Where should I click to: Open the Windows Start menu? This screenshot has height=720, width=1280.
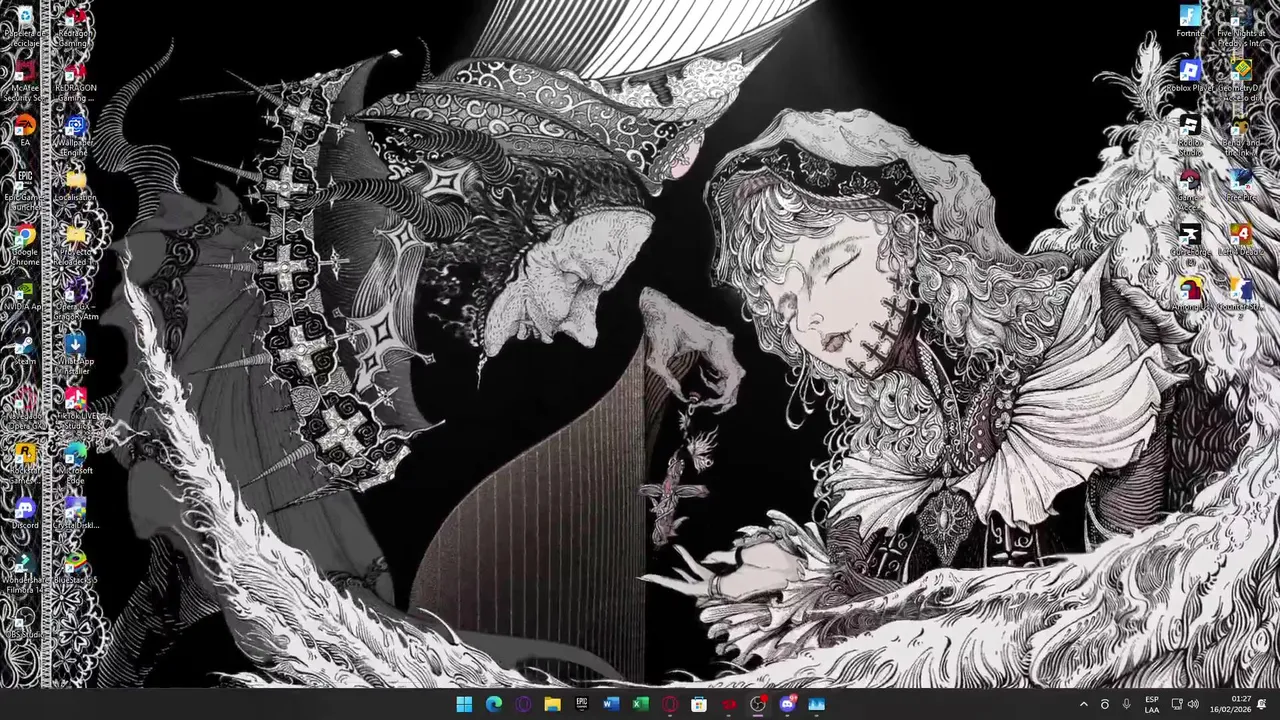(464, 704)
